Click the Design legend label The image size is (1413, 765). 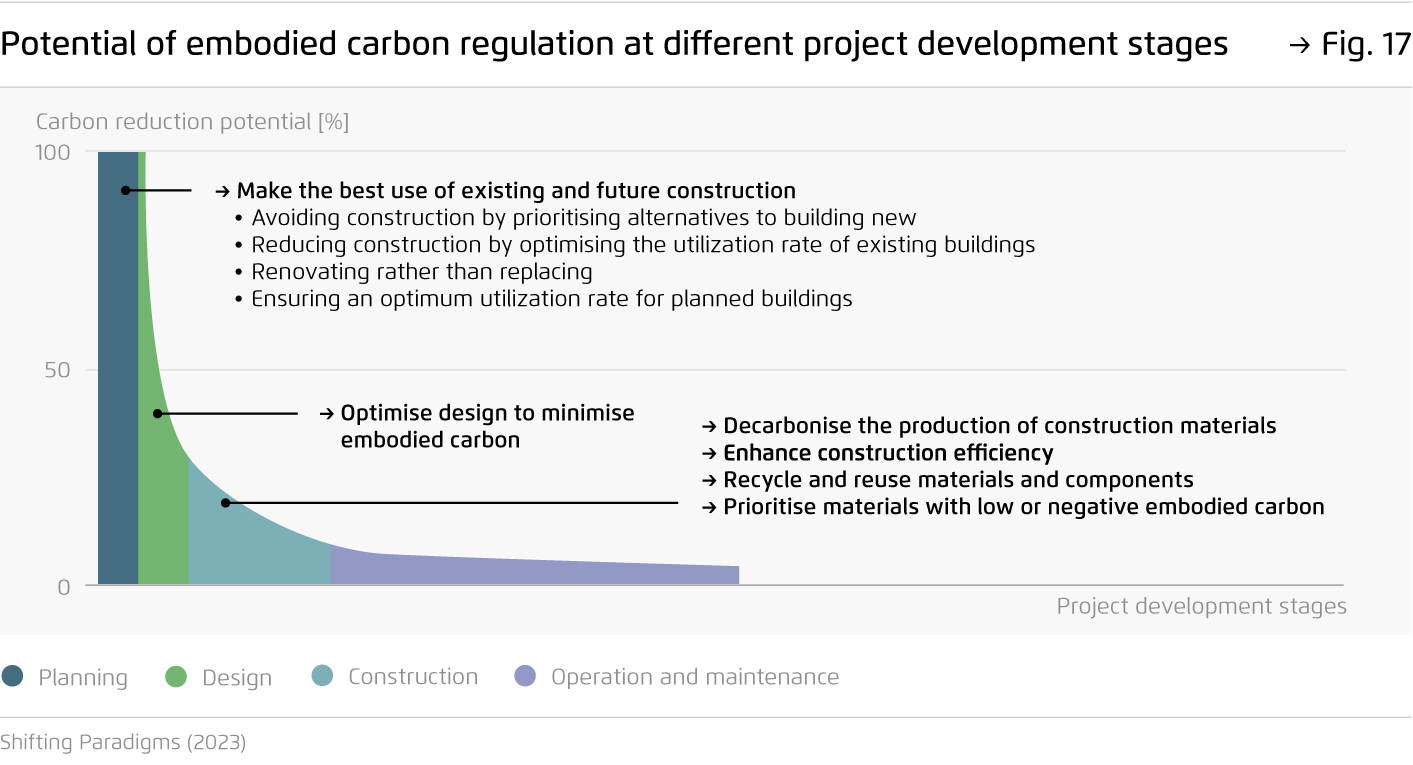(x=237, y=678)
